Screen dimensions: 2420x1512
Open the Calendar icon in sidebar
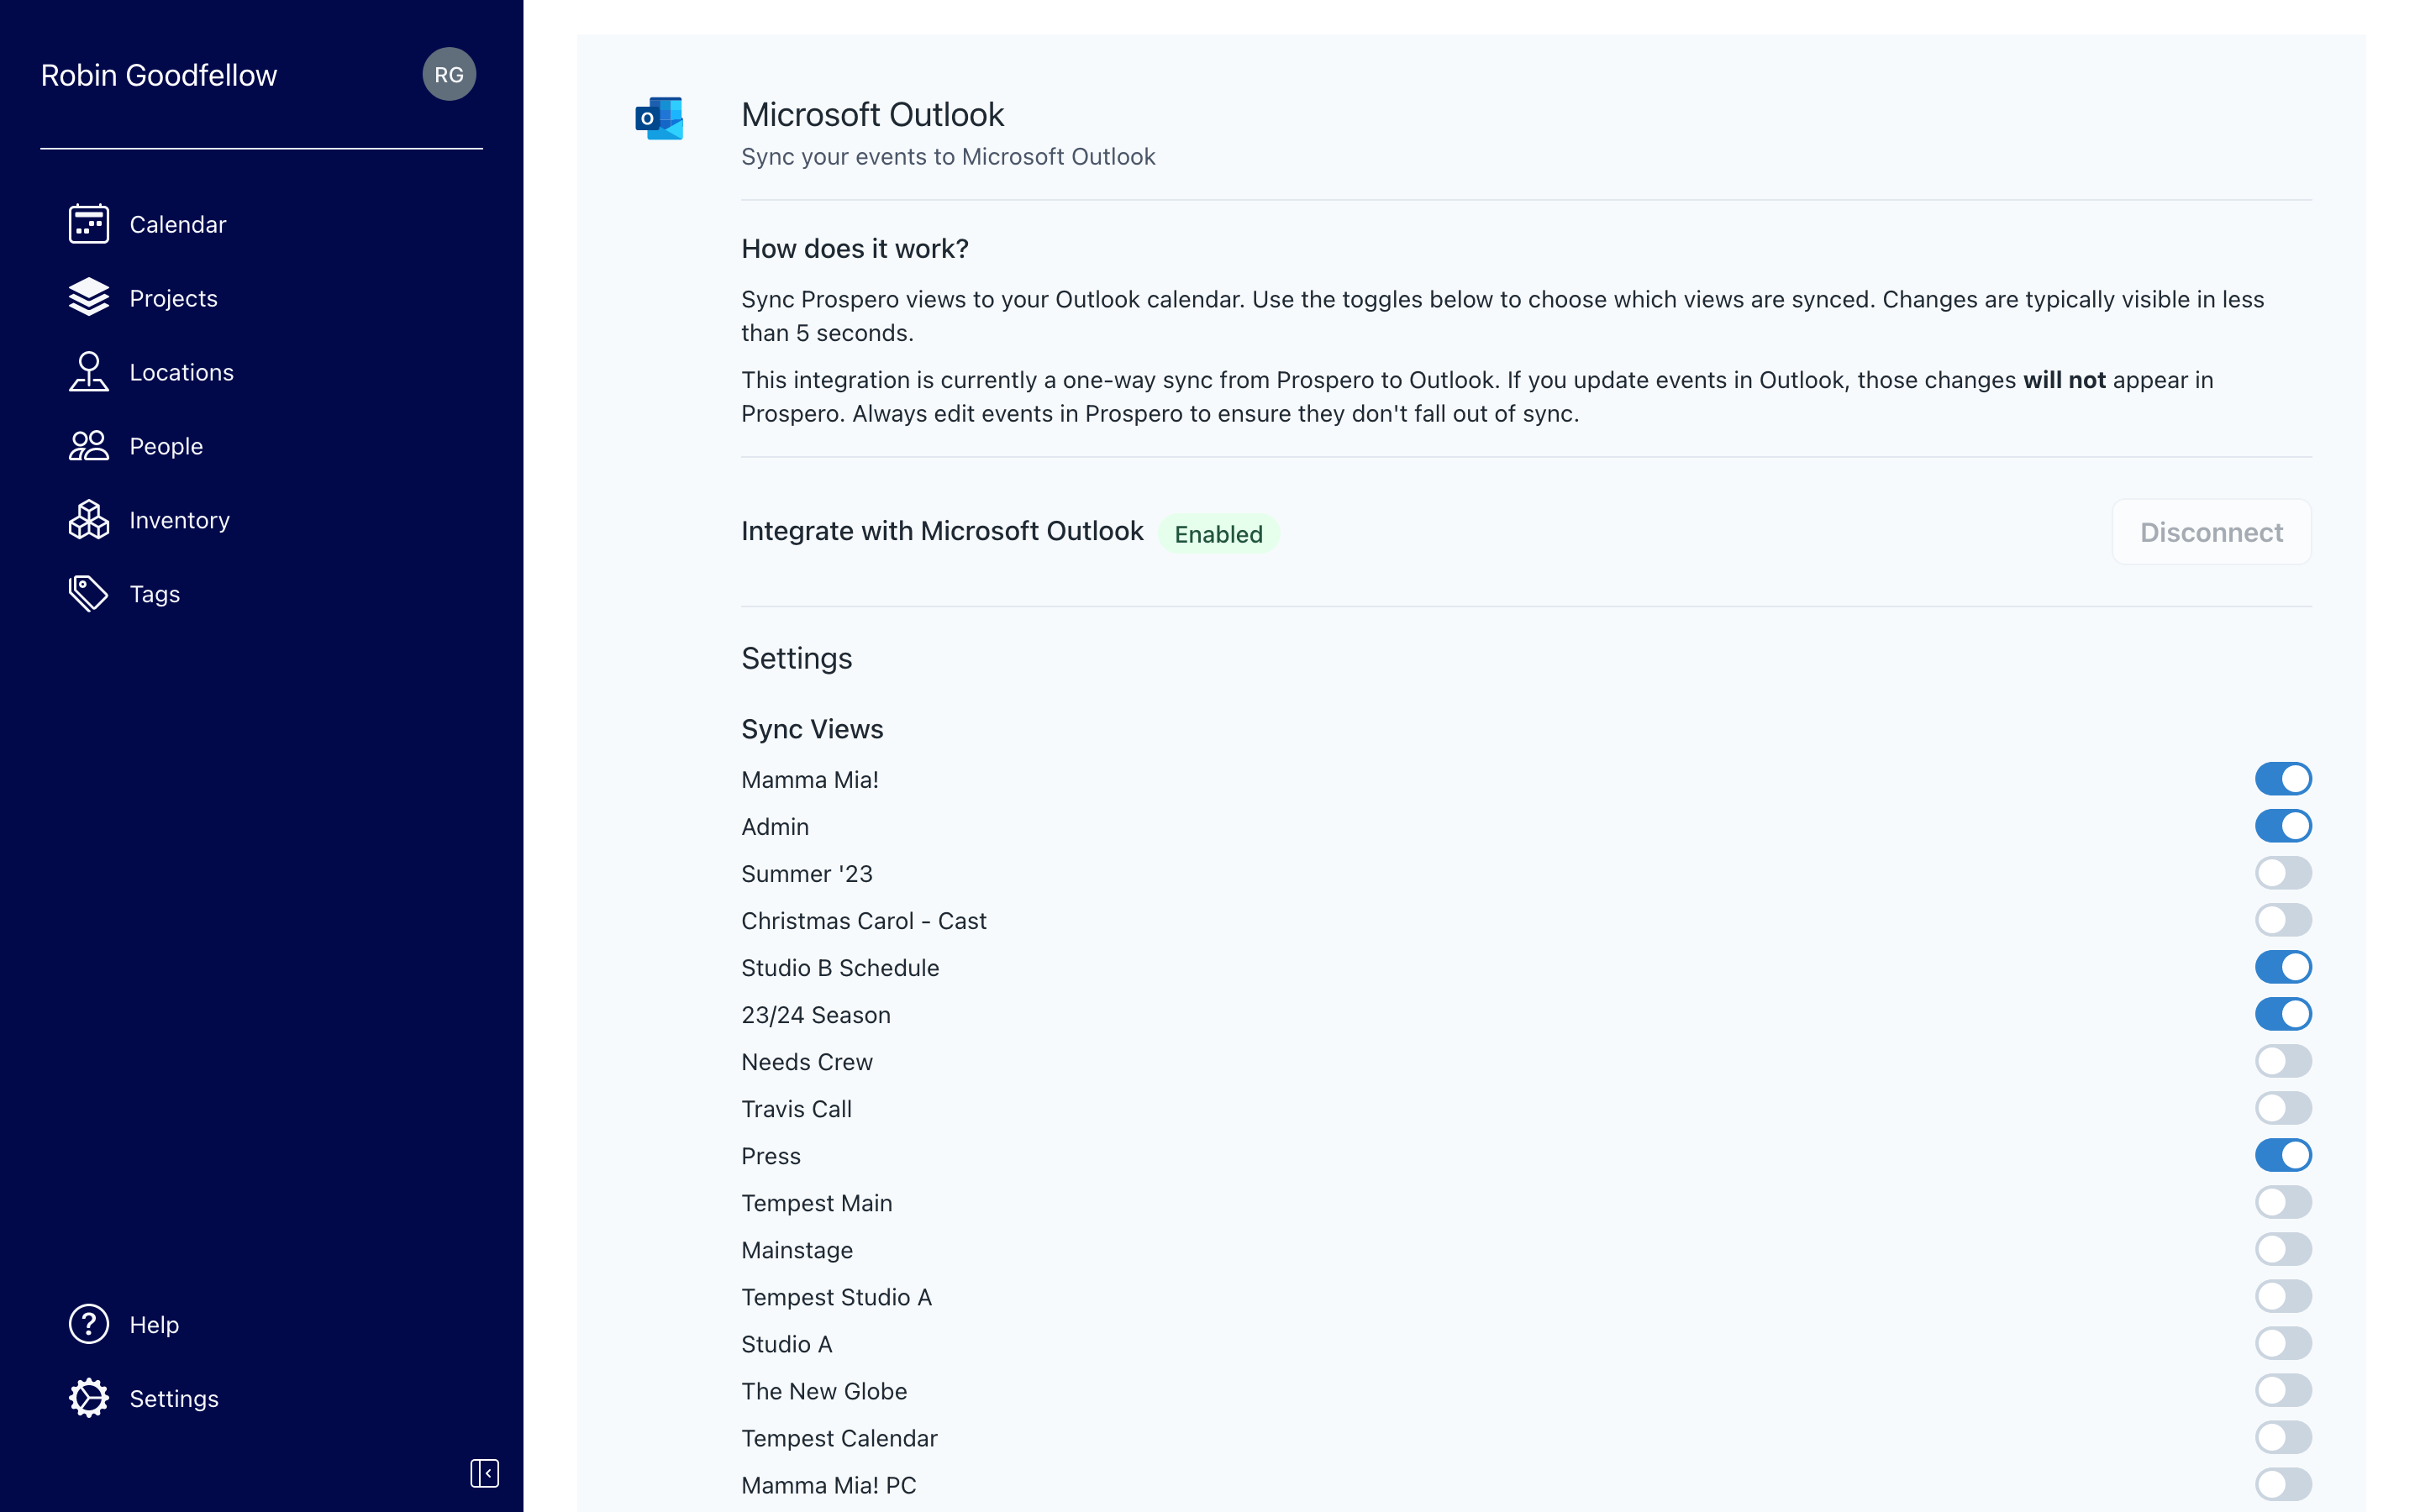88,224
